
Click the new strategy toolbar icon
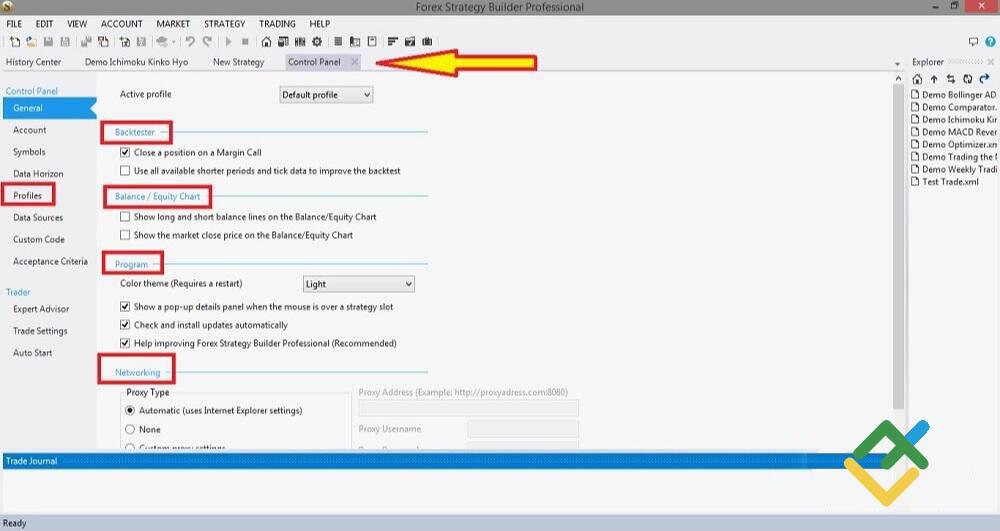click(x=15, y=42)
